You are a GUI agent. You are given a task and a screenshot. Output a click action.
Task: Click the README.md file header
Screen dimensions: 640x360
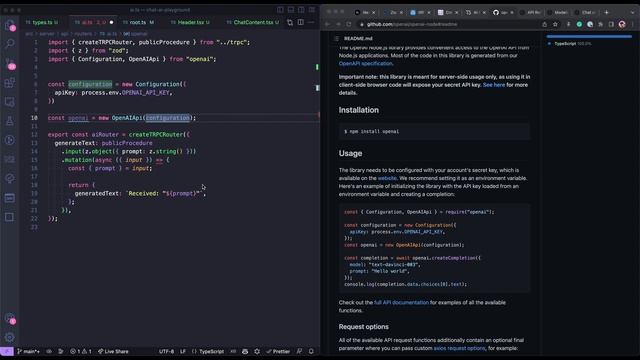(x=358, y=38)
